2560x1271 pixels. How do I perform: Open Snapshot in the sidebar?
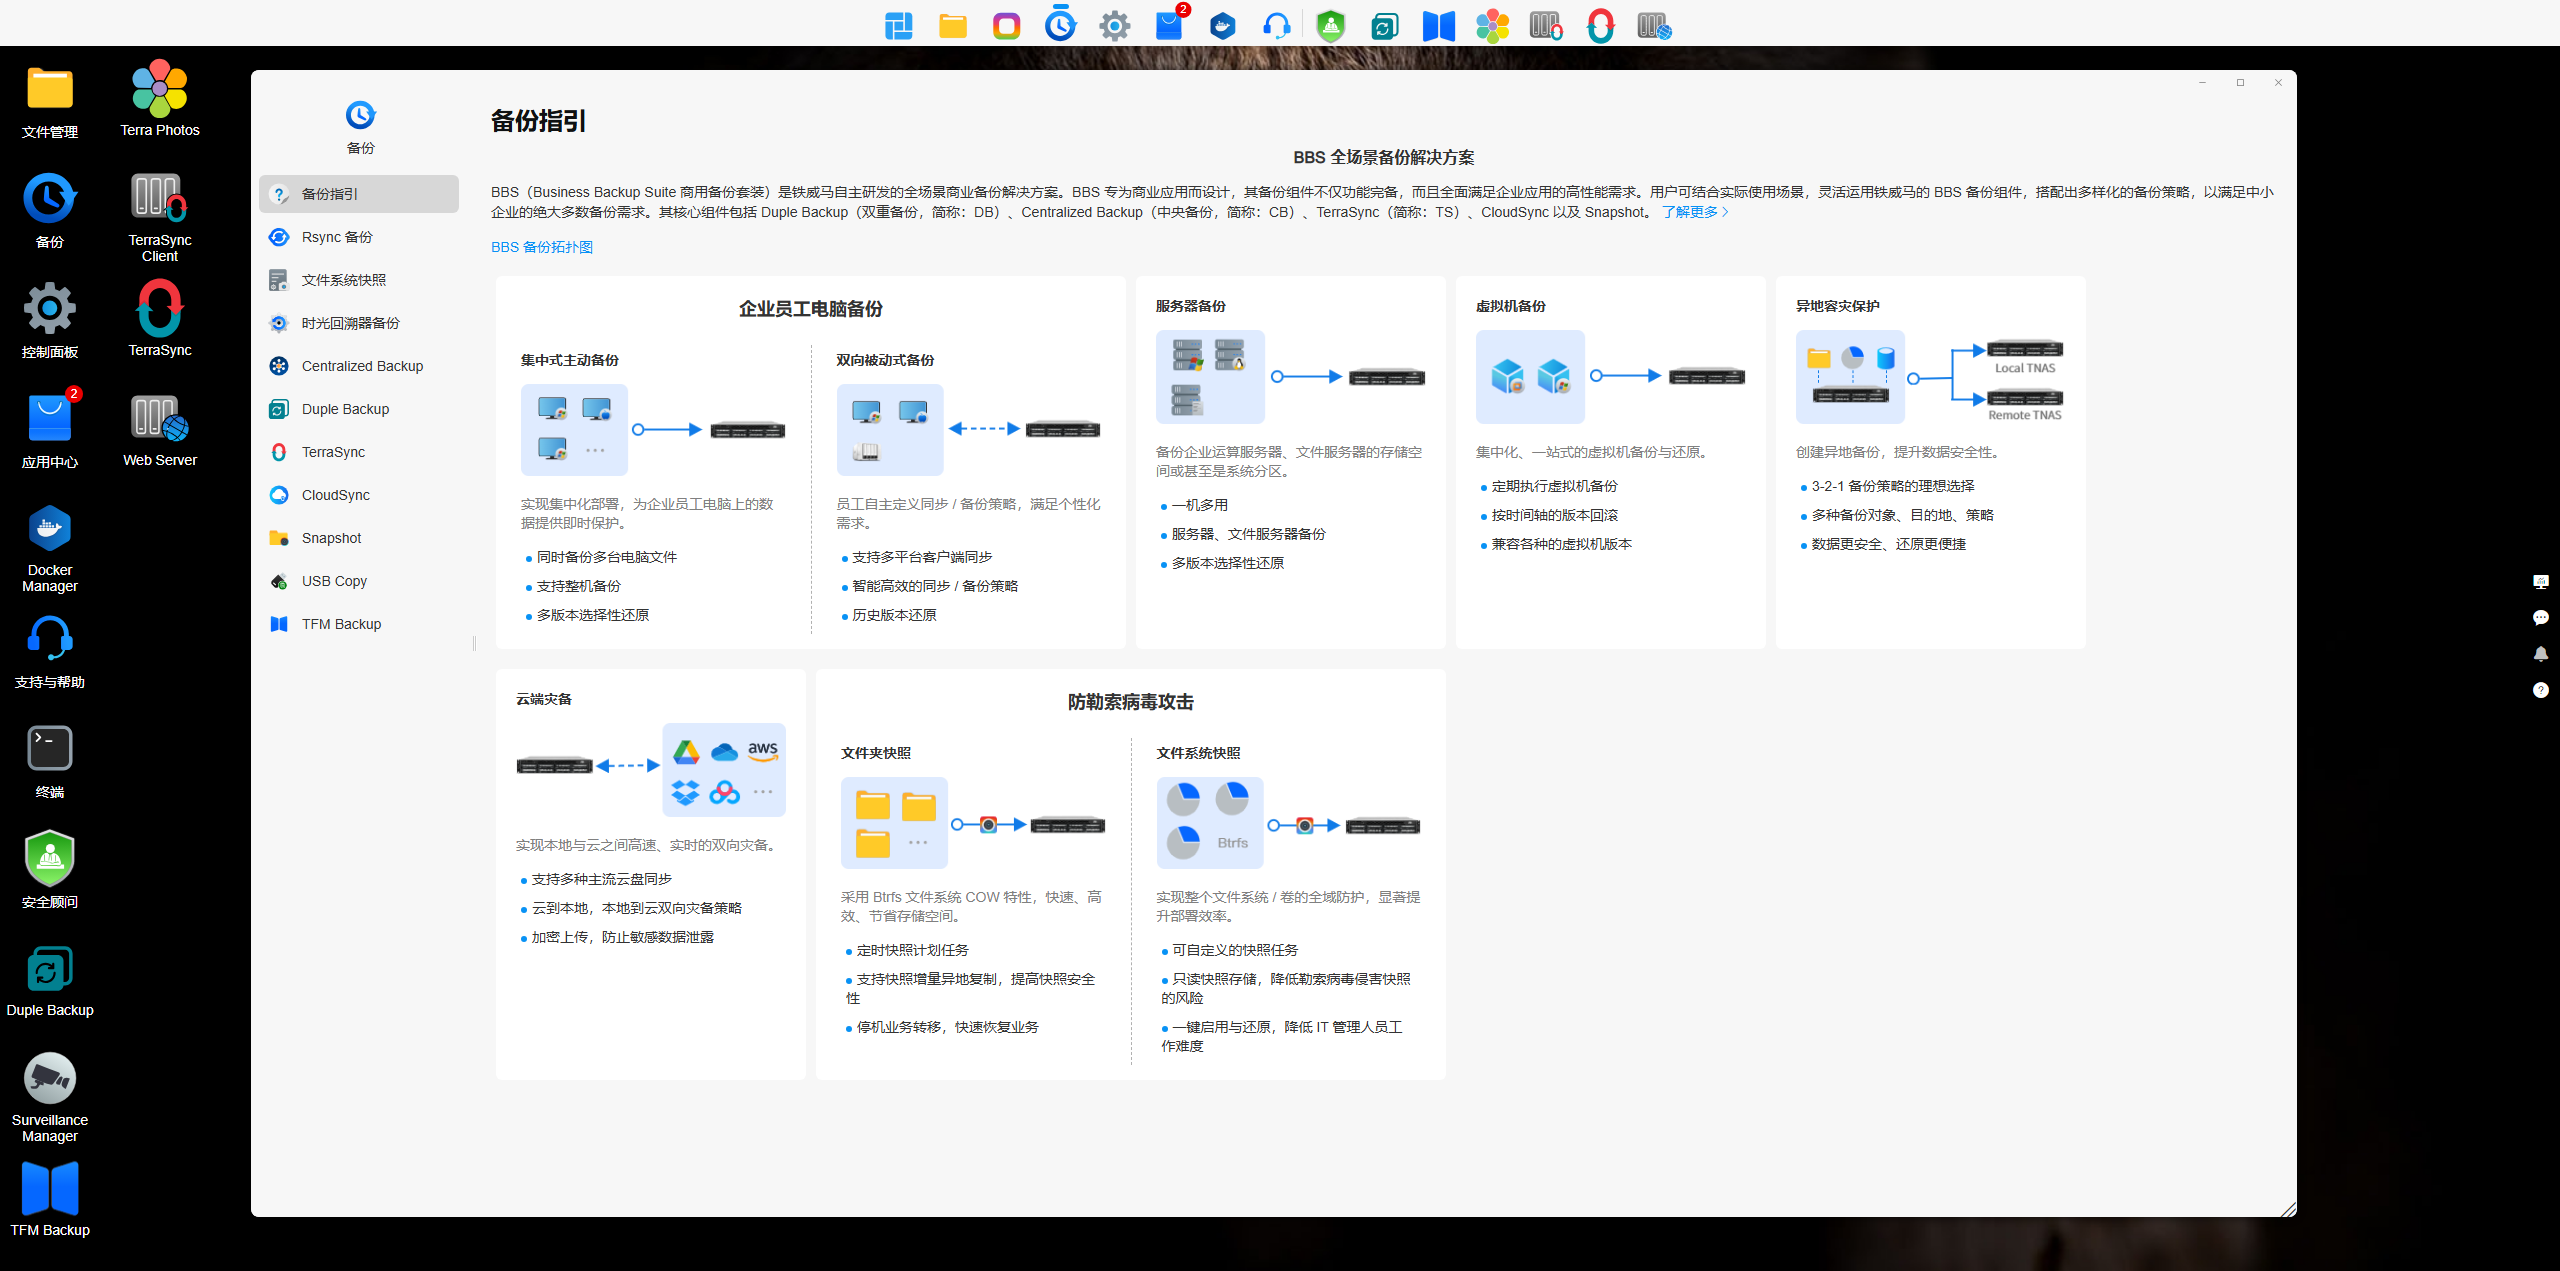359,538
